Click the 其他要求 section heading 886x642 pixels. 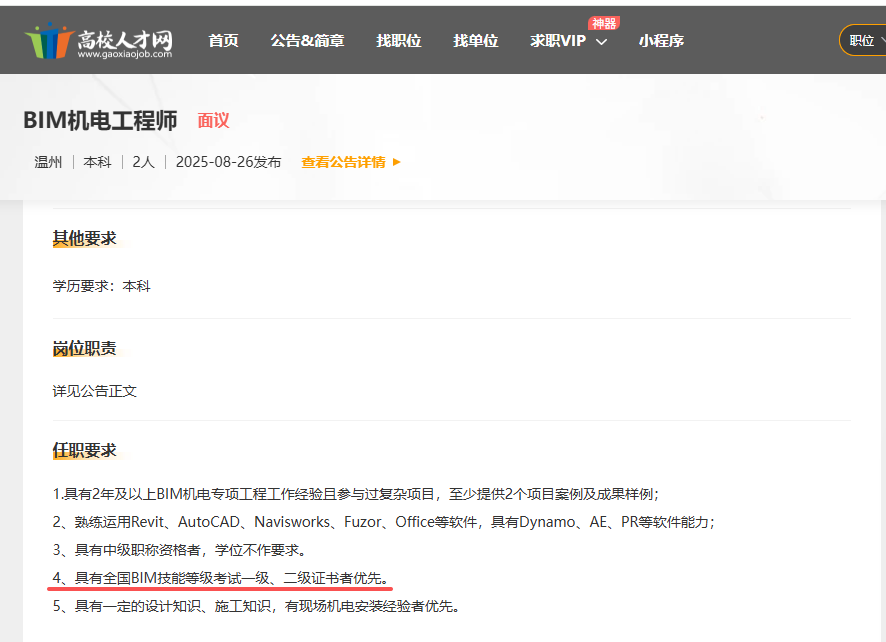point(84,238)
